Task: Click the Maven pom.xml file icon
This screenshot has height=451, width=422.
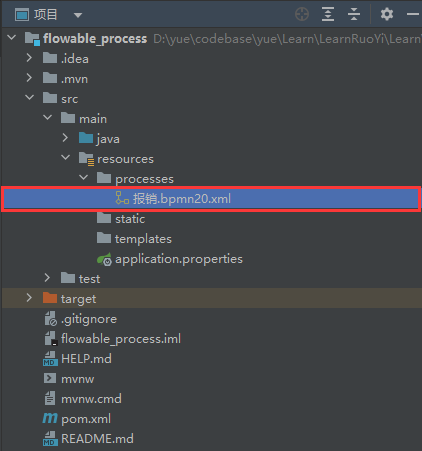Action: pos(50,418)
